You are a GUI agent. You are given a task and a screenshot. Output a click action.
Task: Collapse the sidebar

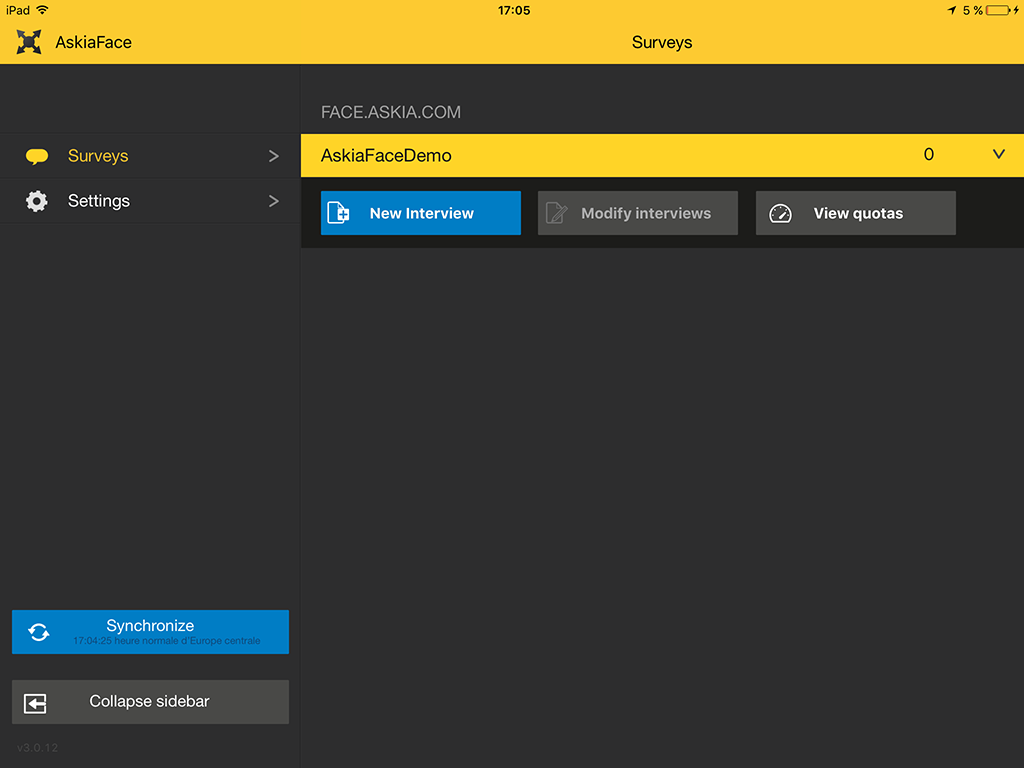[x=150, y=702]
